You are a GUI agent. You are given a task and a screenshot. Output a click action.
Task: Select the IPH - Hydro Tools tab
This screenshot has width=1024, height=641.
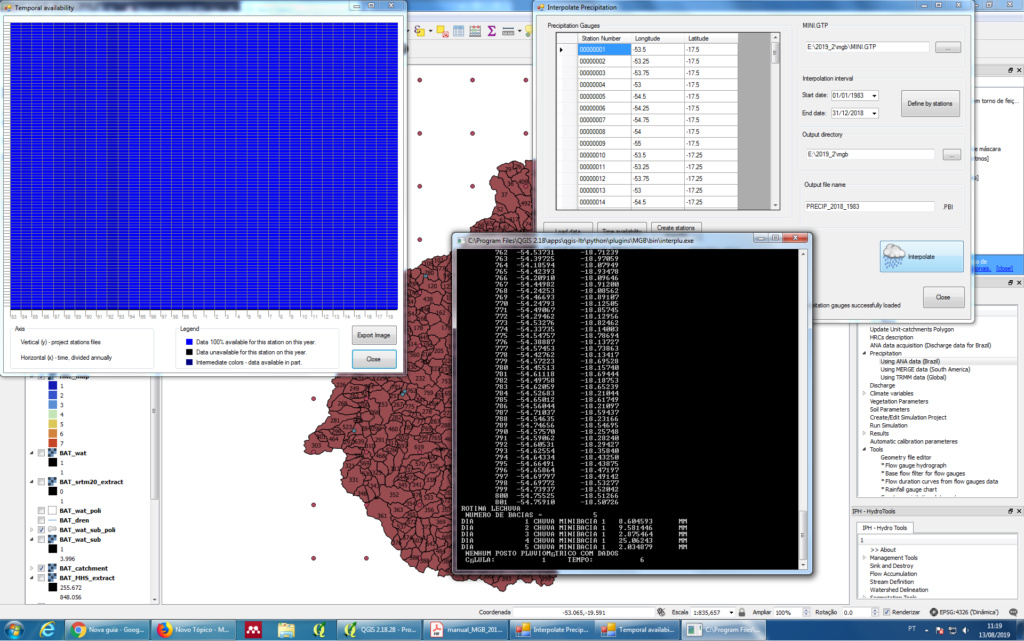pos(884,527)
